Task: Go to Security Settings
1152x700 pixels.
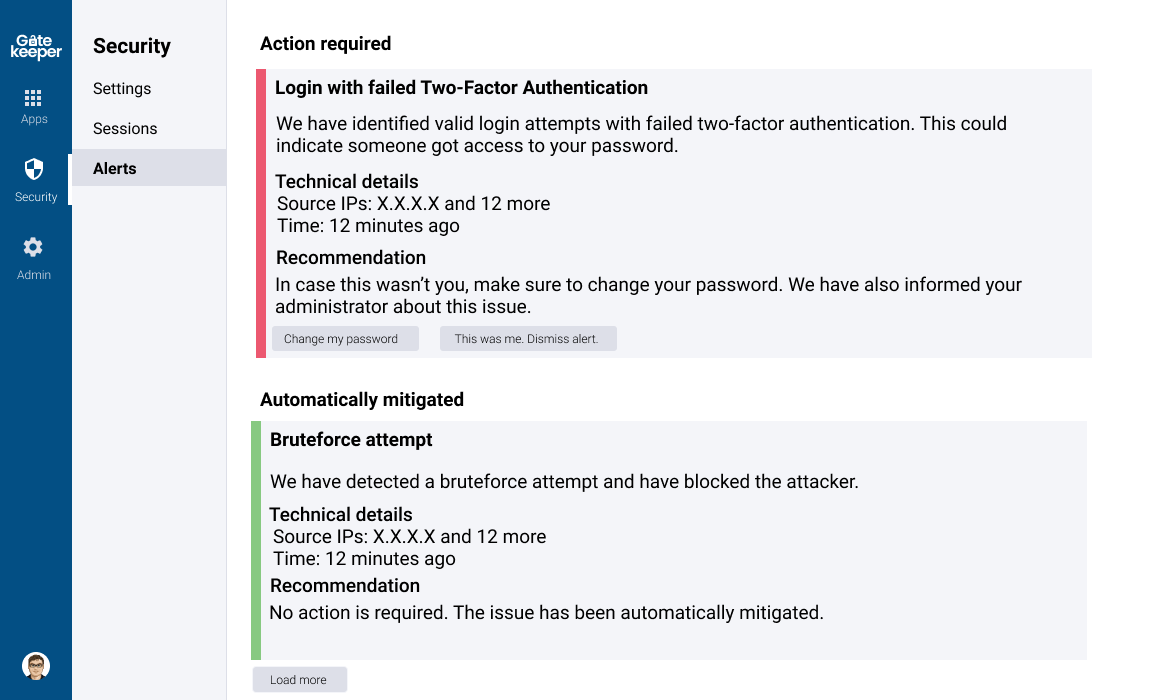Action: 122,89
